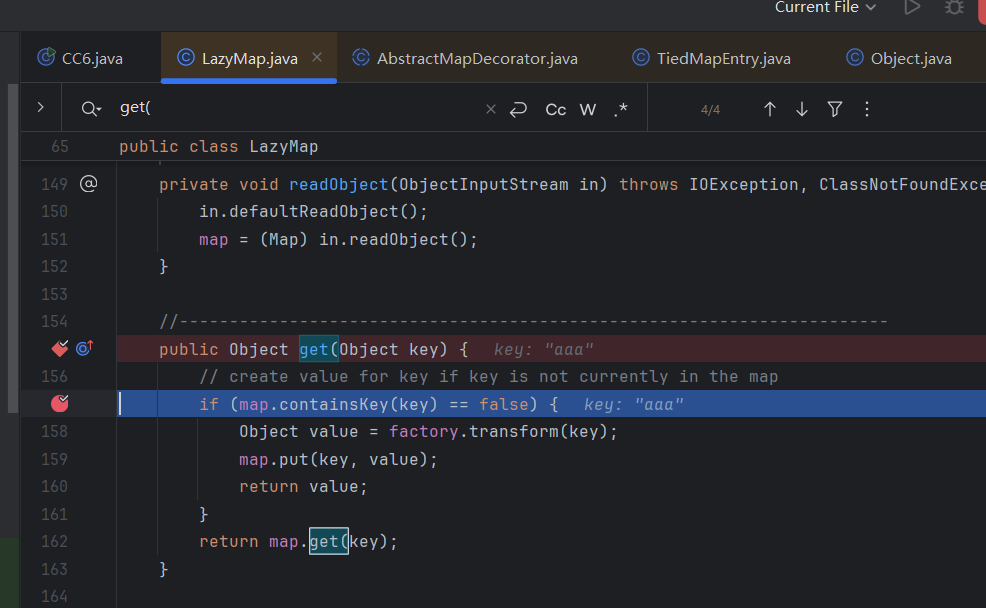986x608 pixels.
Task: Click the new line icon in search
Action: point(518,109)
